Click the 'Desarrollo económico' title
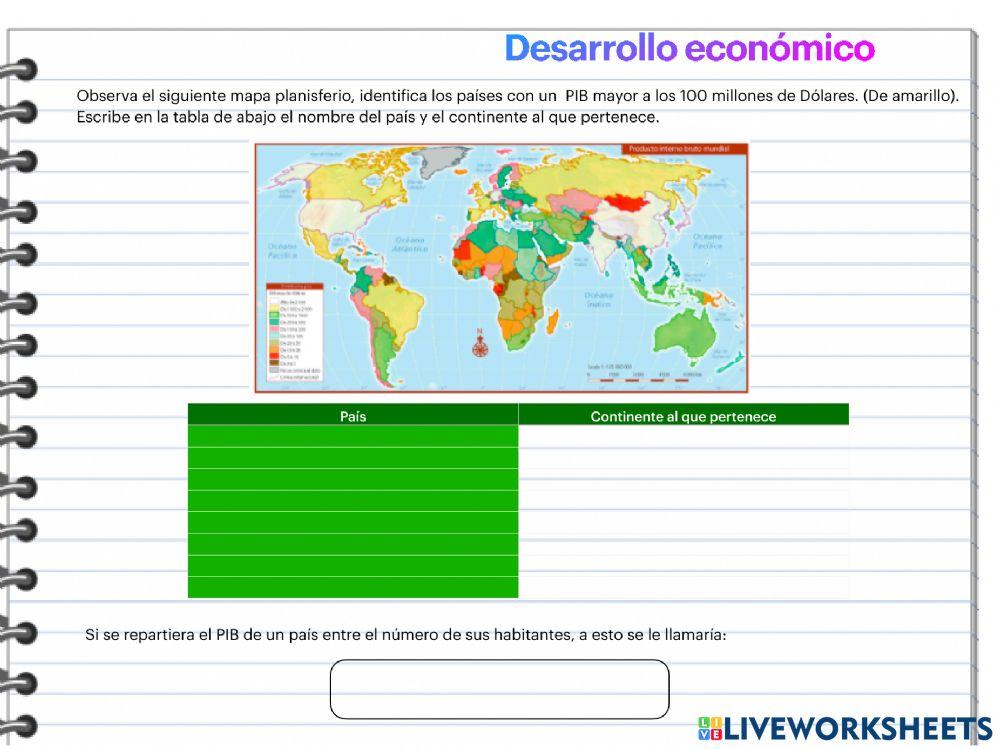This screenshot has width=1000, height=749. [x=692, y=45]
